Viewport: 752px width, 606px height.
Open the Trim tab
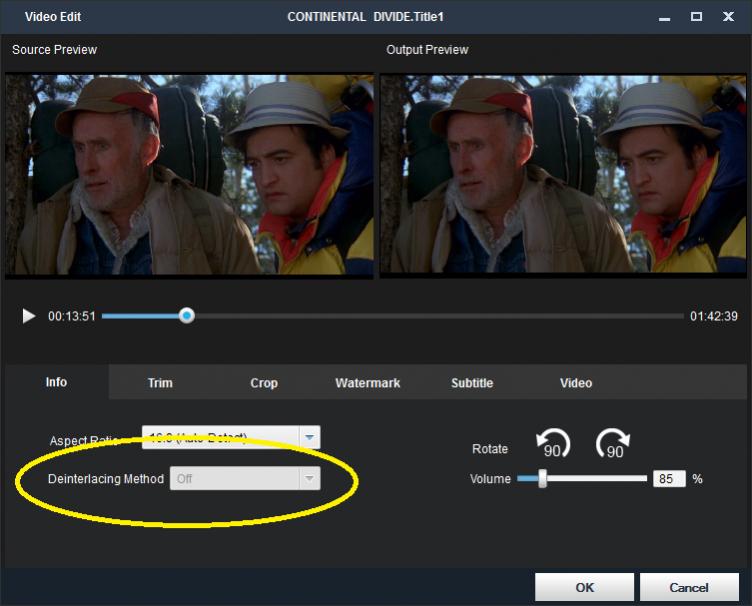click(x=160, y=383)
